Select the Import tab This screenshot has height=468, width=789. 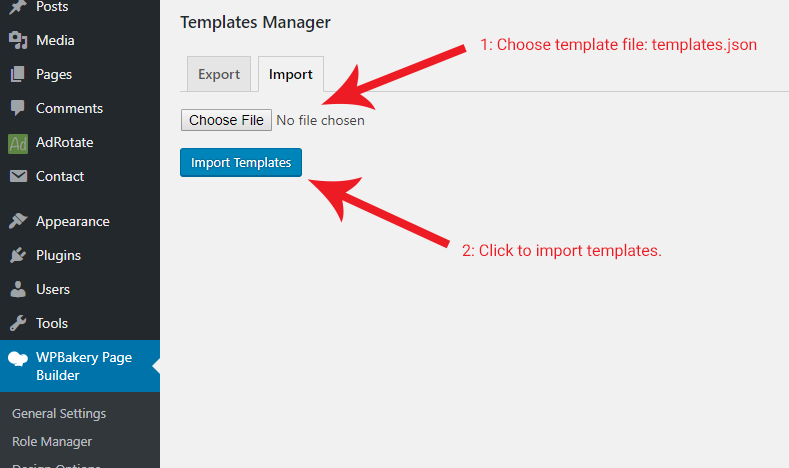(x=291, y=74)
